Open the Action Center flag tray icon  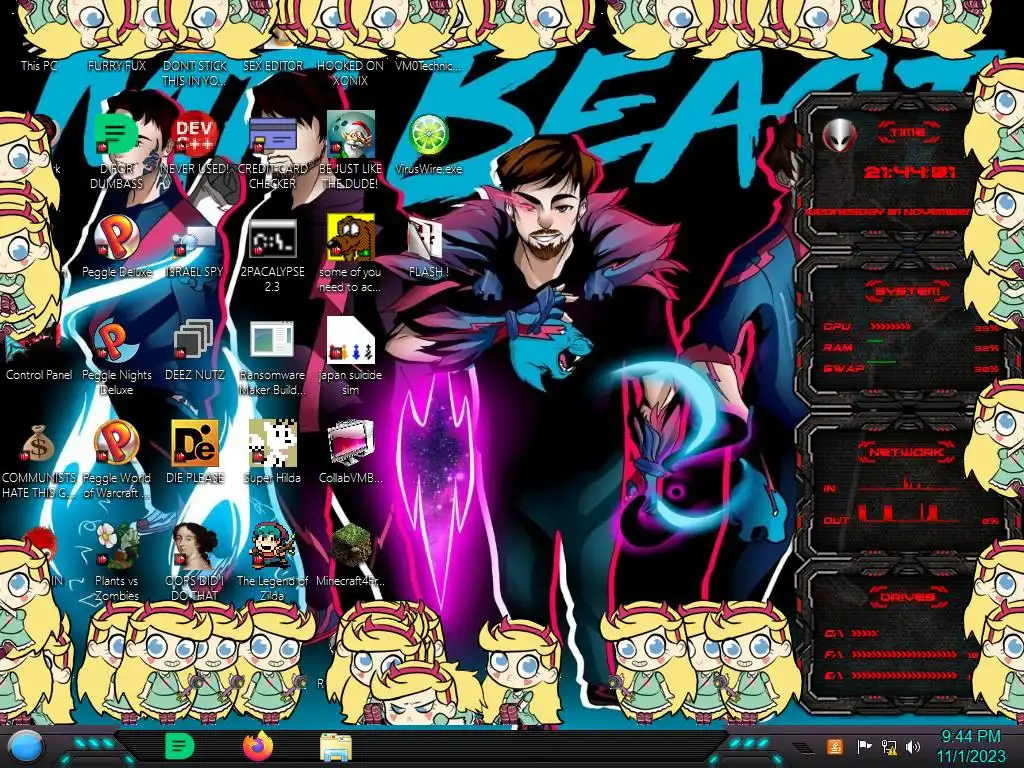[x=863, y=746]
